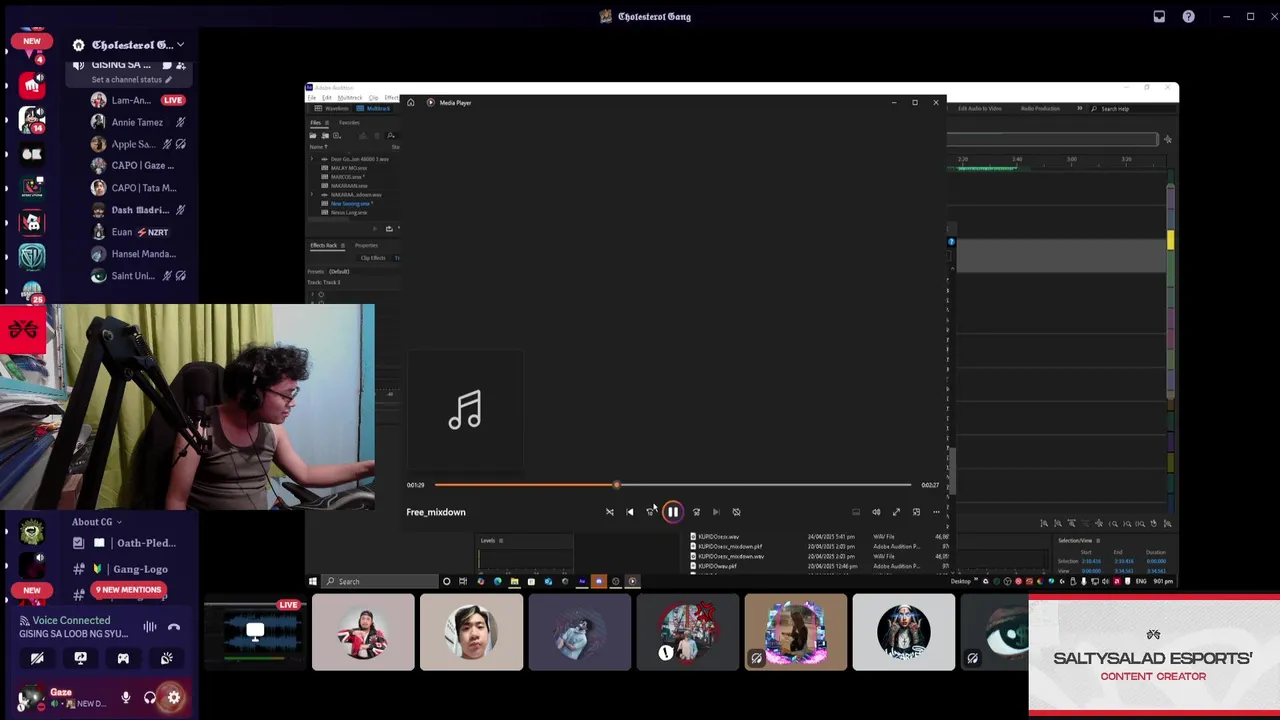
Task: Select KUPIDOwav.pkf in the file list
Action: point(717,566)
